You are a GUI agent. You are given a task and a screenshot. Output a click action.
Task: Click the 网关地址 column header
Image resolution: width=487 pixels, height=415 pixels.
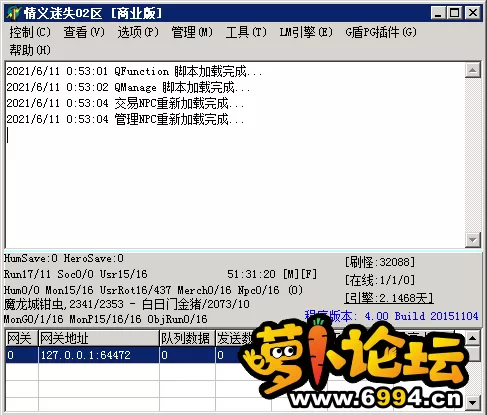point(99,338)
